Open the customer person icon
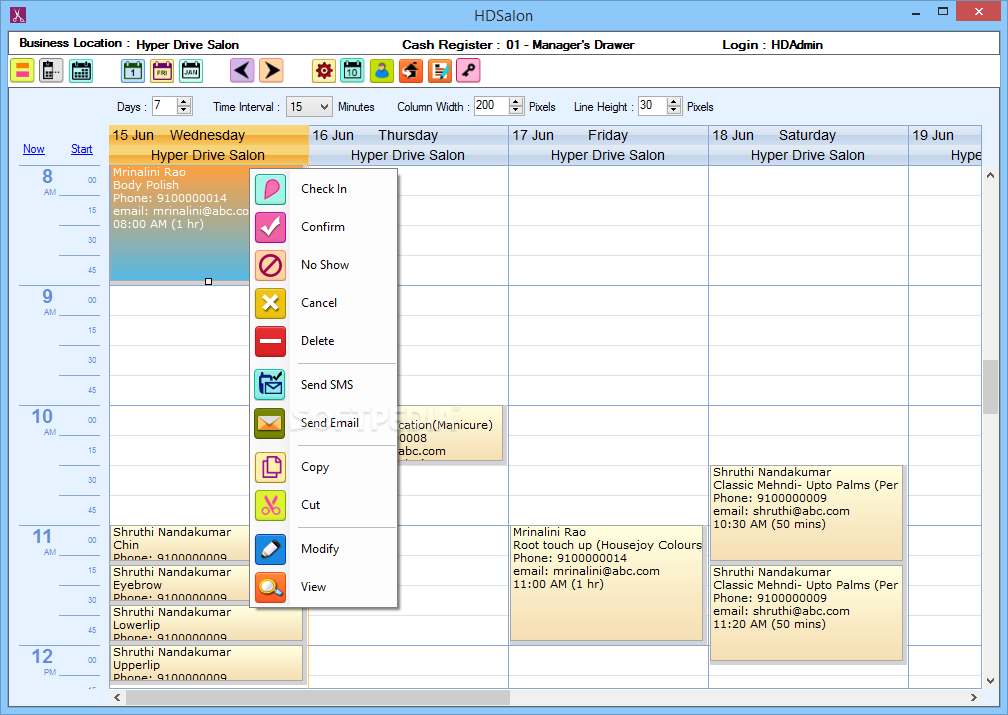This screenshot has width=1008, height=715. click(382, 71)
